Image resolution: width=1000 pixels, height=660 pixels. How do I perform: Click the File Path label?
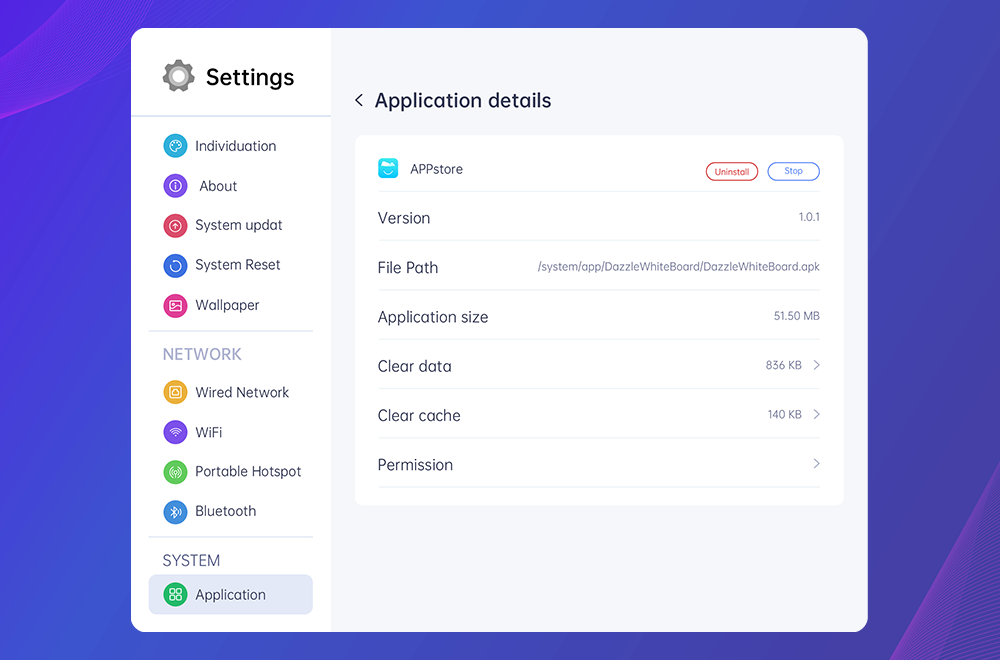(x=408, y=268)
